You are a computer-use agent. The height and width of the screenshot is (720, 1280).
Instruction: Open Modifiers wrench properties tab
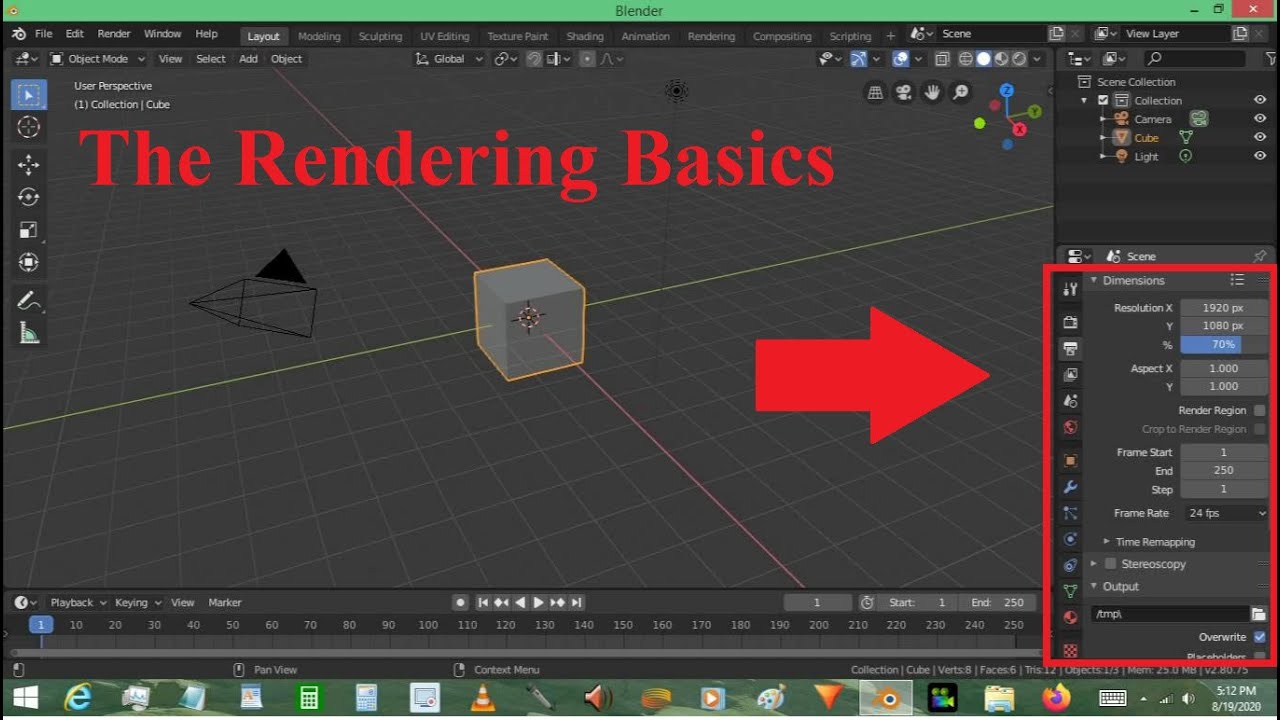pyautogui.click(x=1070, y=487)
